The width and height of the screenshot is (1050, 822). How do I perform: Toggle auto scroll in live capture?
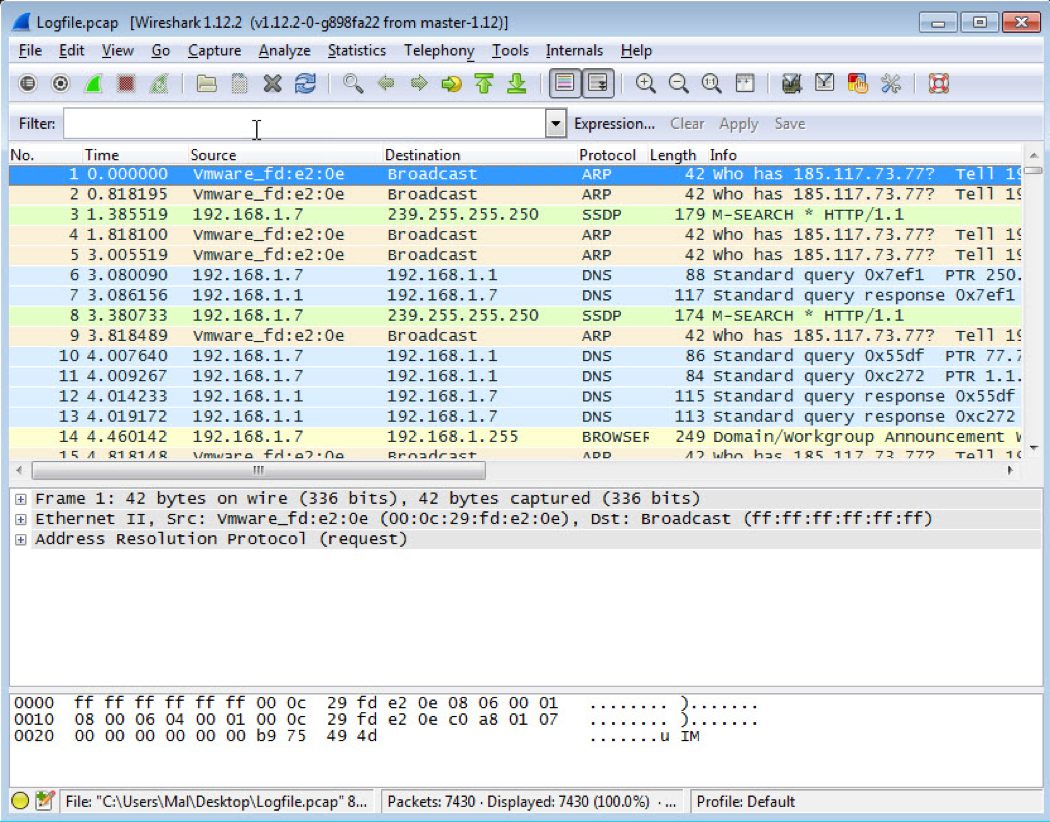[x=598, y=84]
